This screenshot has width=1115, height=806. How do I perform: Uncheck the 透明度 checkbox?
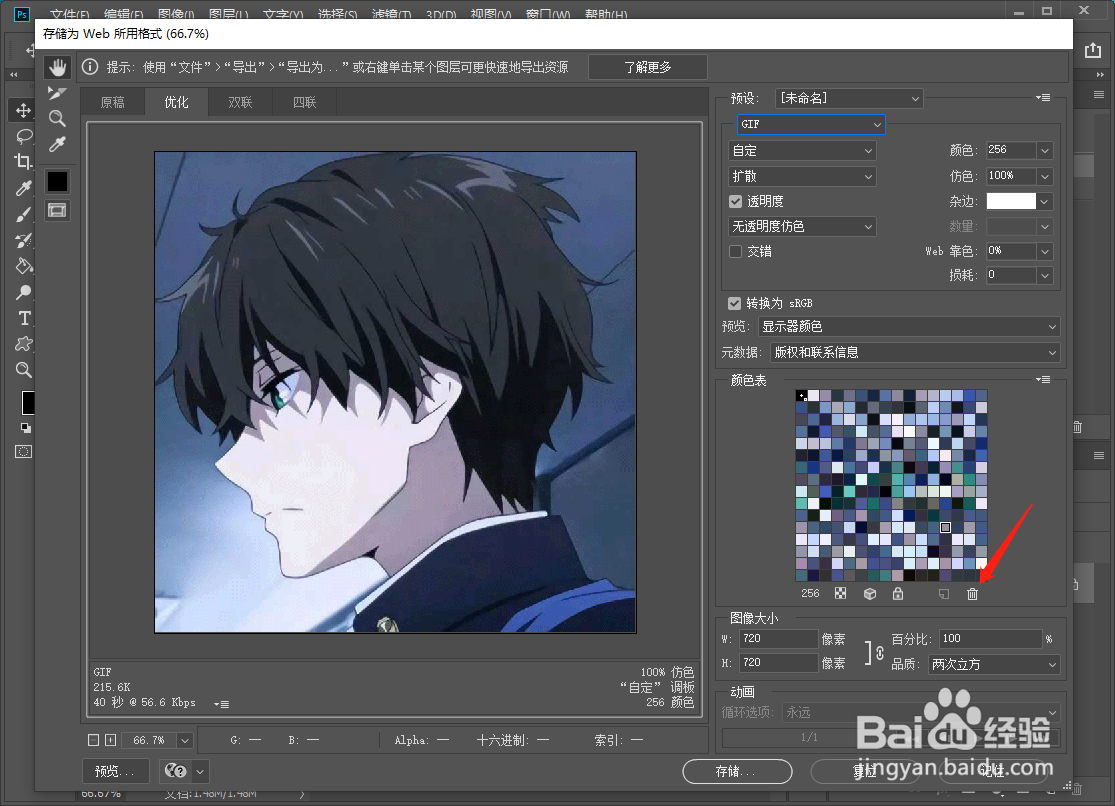tap(736, 201)
